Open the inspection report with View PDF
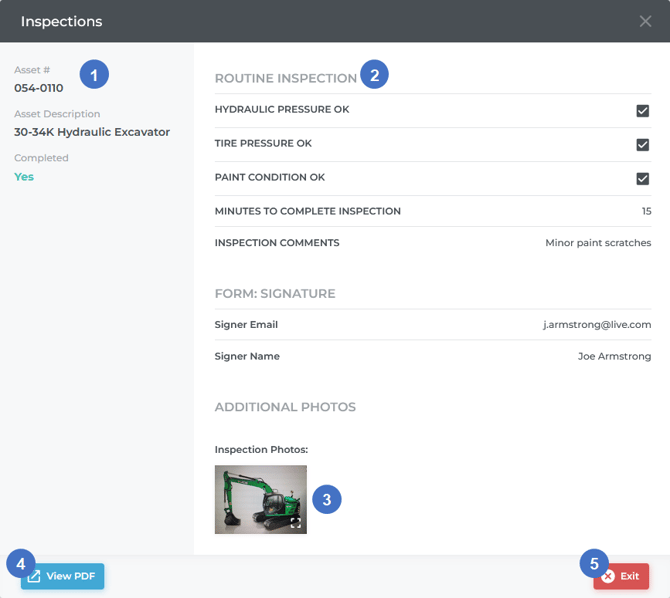670x598 pixels. click(63, 577)
